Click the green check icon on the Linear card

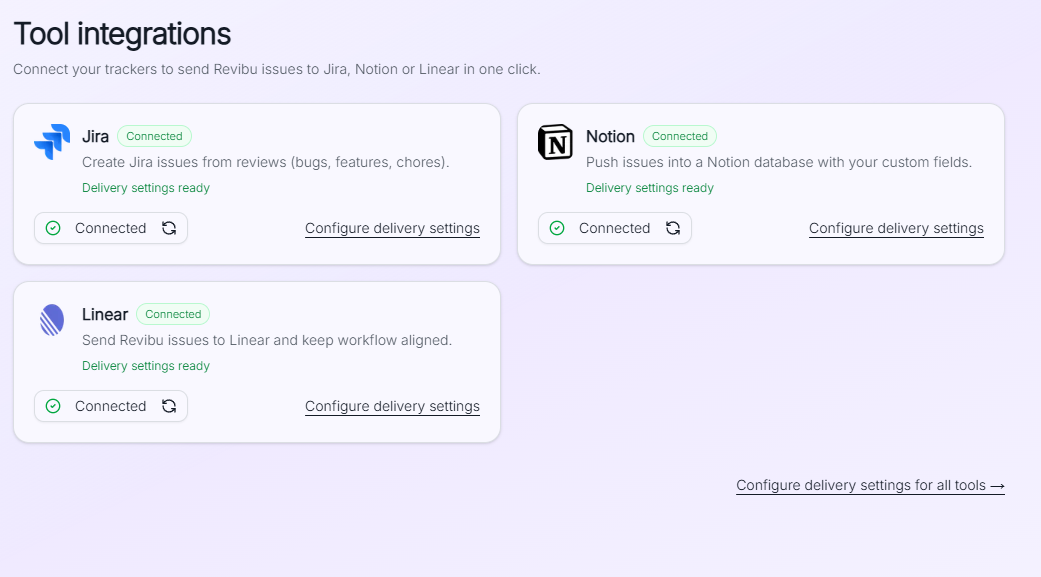[52, 405]
